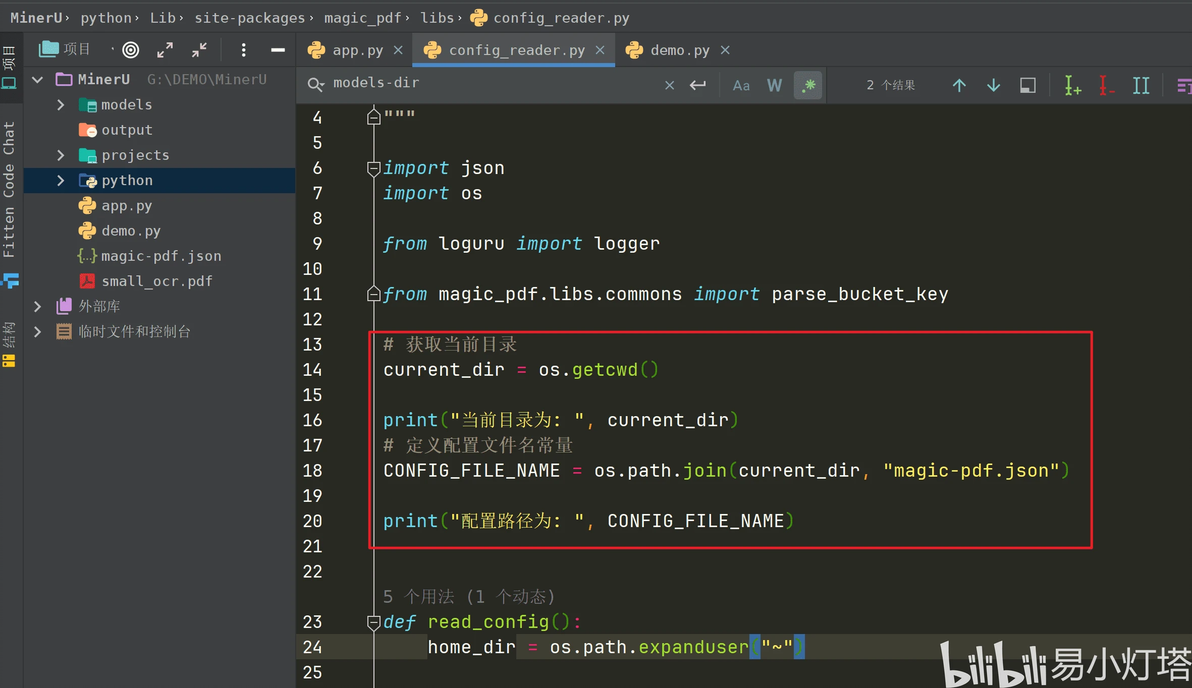Collapse the MinerU root project node
The height and width of the screenshot is (688, 1192).
tap(38, 79)
